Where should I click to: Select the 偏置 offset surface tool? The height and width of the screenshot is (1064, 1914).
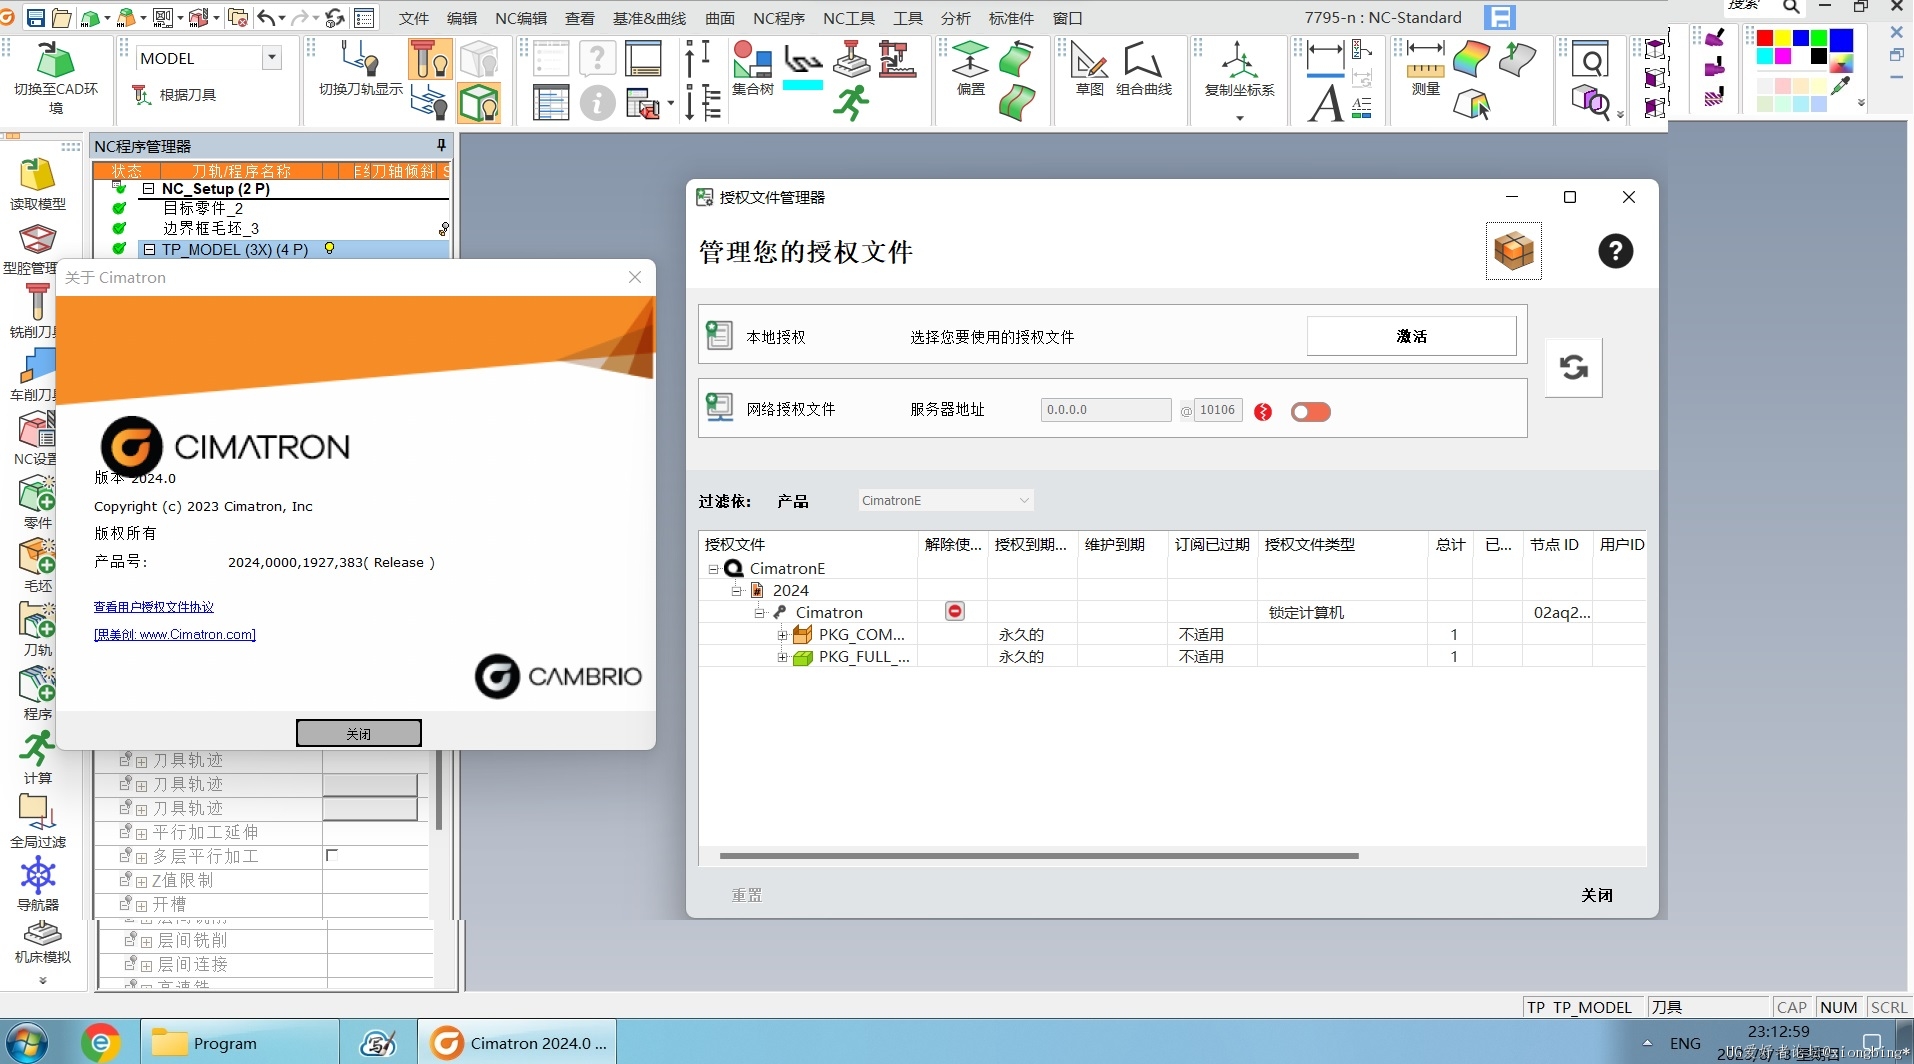970,68
